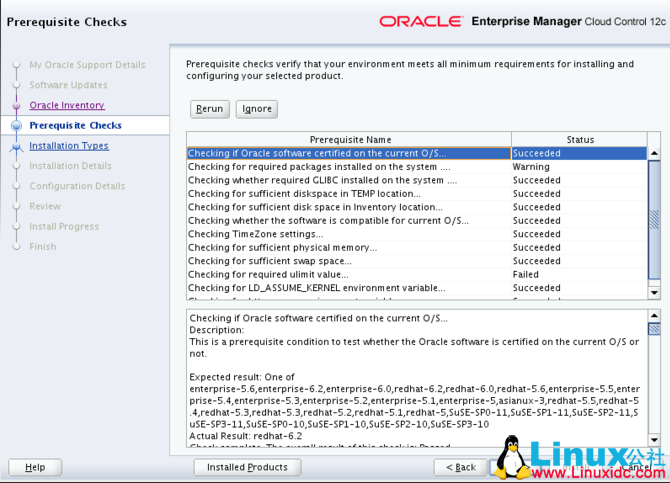The height and width of the screenshot is (483, 670).
Task: Select the Oracle software certified check row
Action: point(417,153)
